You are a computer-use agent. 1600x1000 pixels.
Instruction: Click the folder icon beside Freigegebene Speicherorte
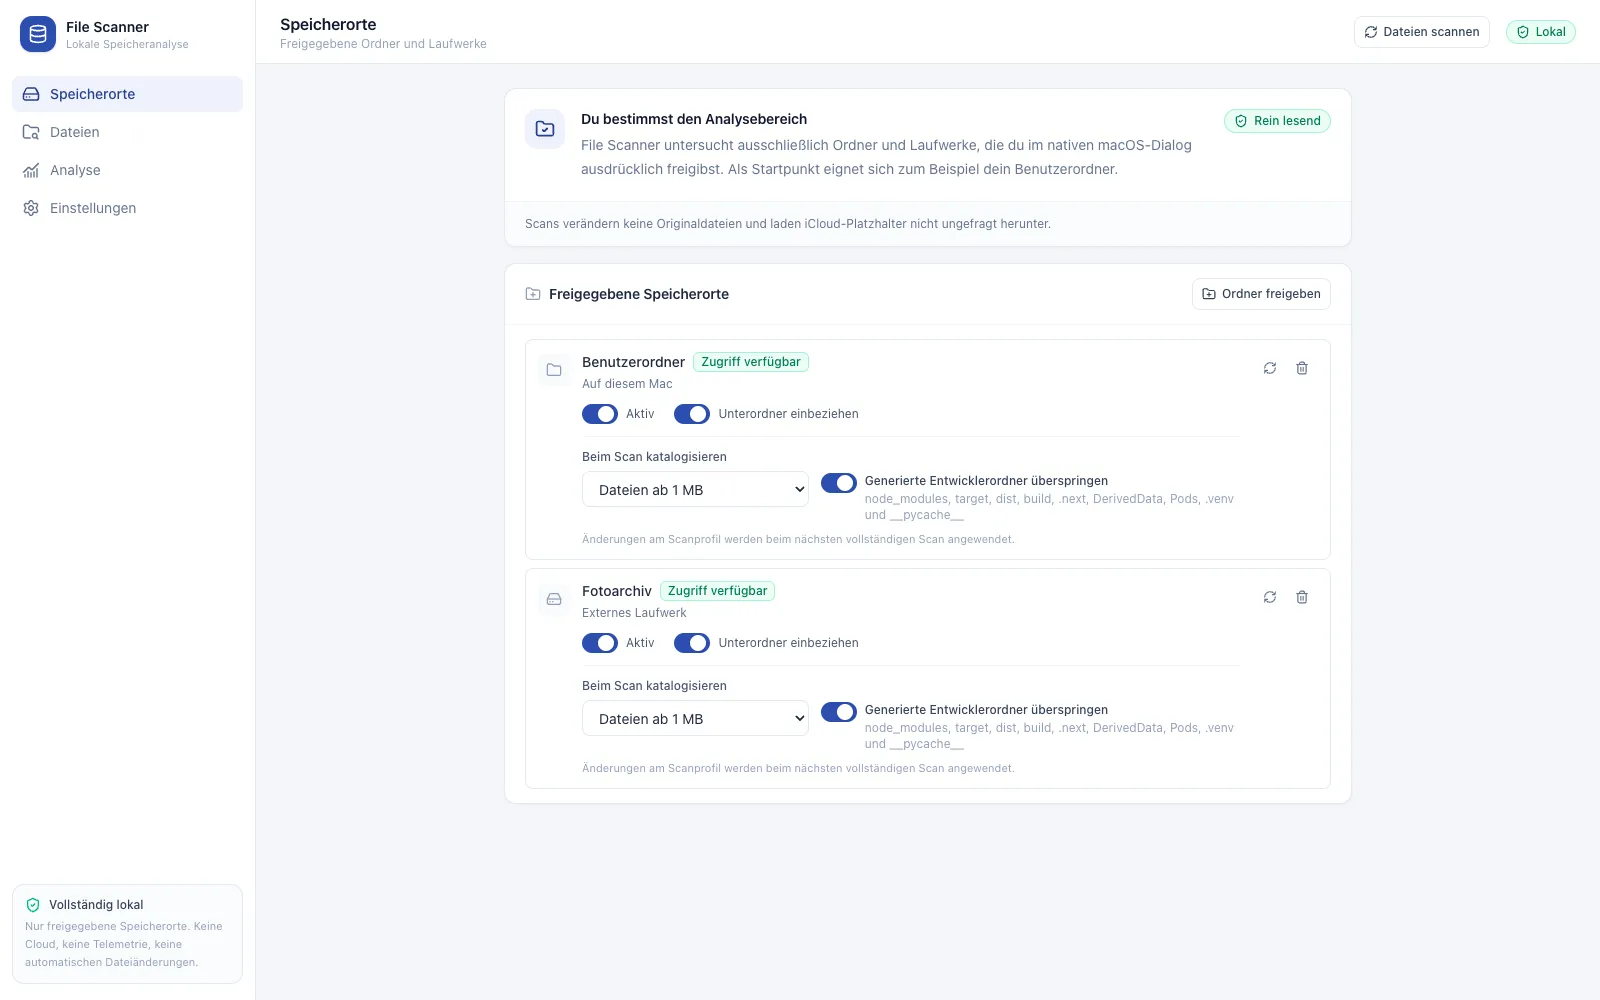pos(533,294)
